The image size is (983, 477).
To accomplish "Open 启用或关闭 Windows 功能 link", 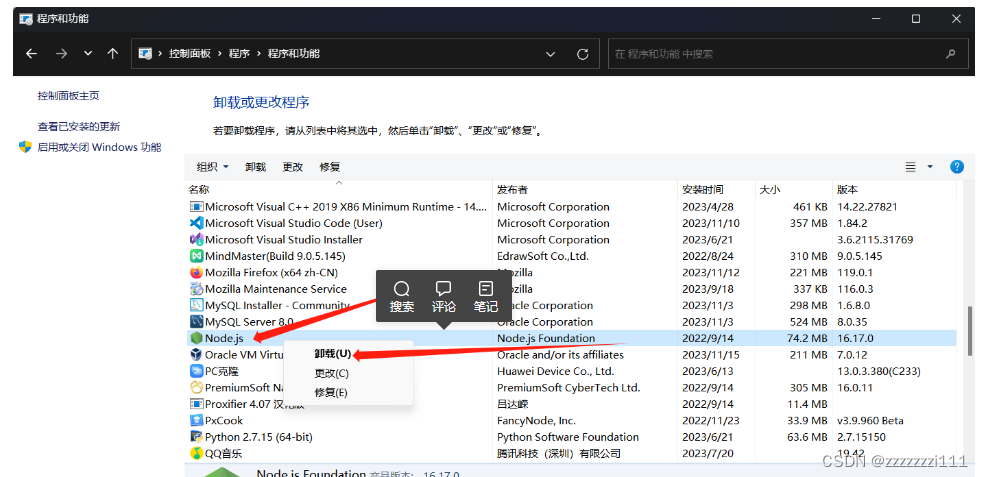I will pos(99,147).
